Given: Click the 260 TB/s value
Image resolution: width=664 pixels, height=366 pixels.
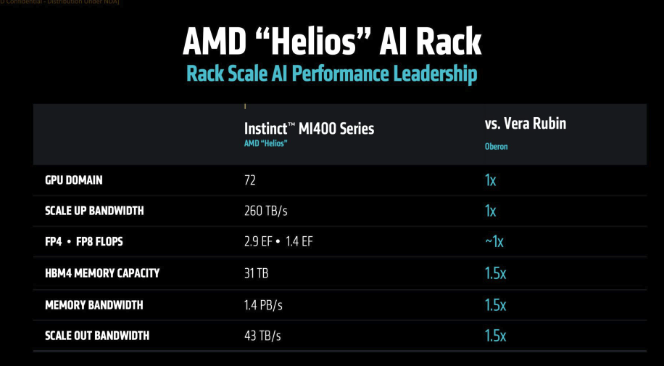Looking at the screenshot, I should [266, 211].
